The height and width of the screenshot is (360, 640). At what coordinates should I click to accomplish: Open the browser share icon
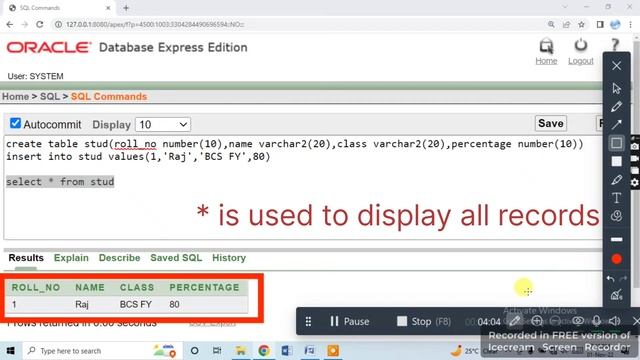(566, 24)
